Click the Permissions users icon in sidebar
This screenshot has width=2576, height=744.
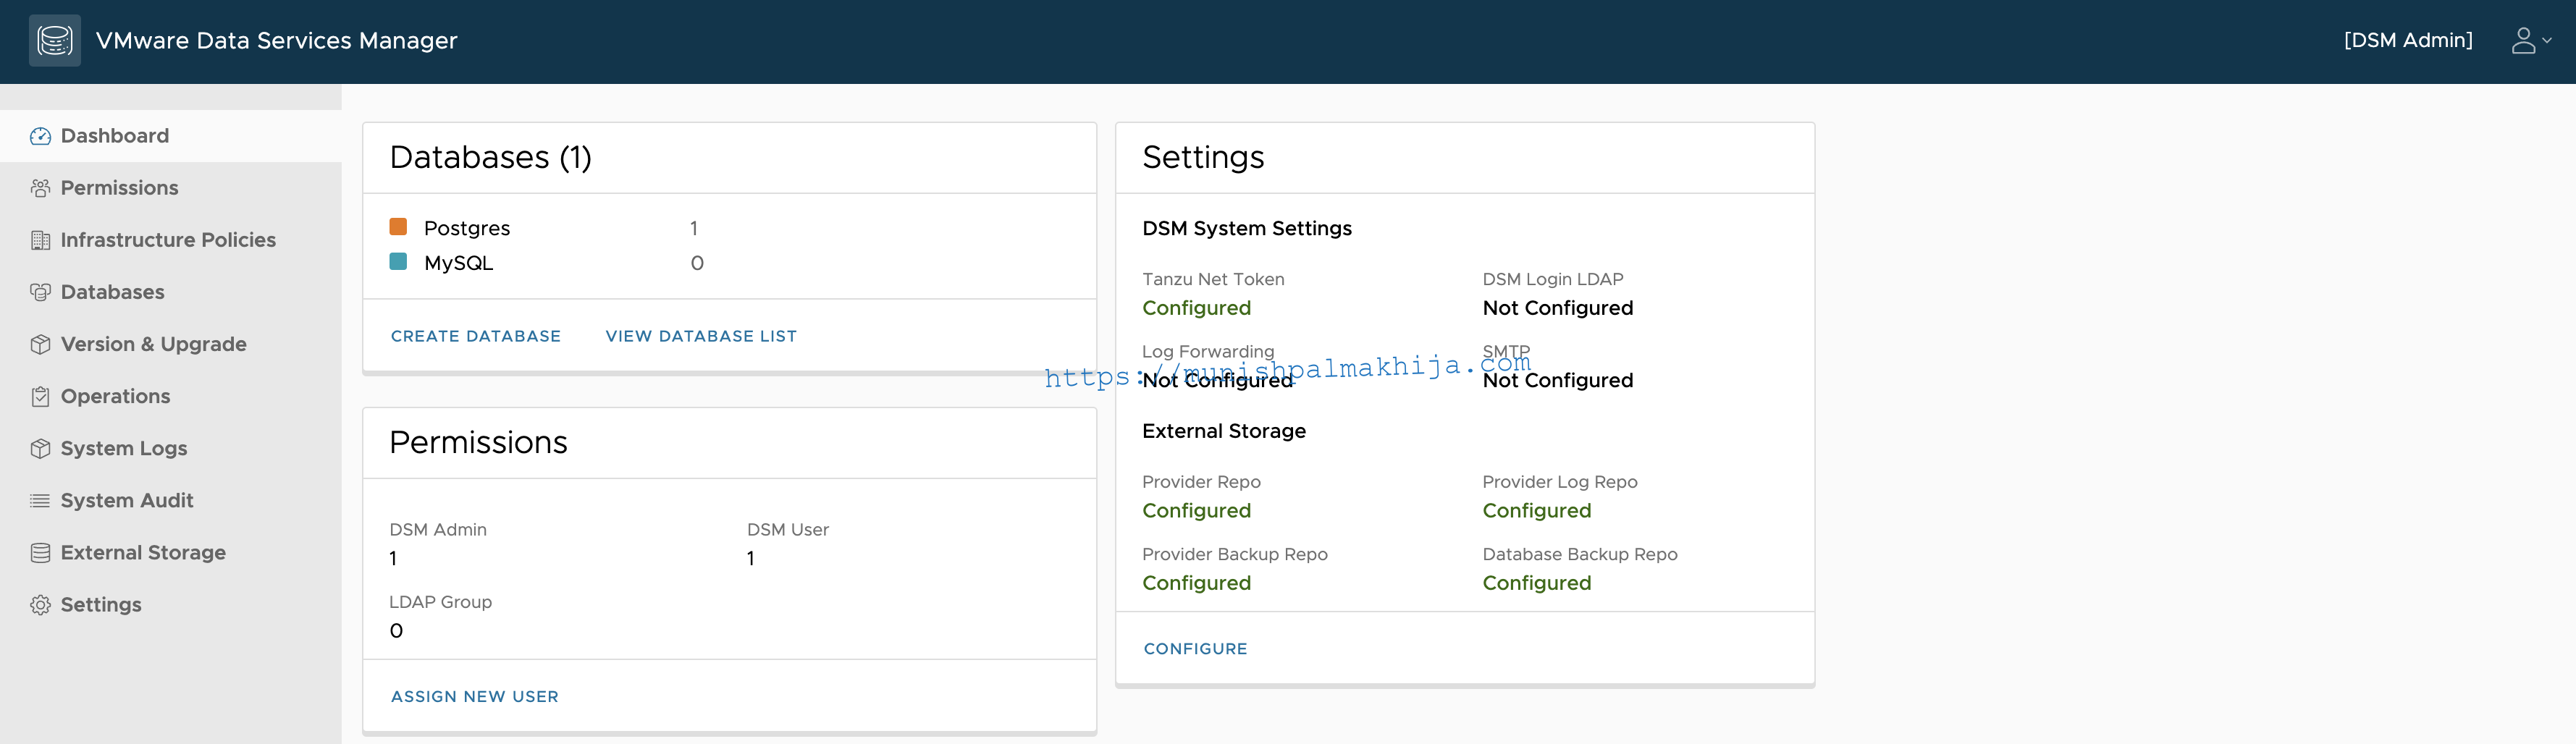(40, 188)
